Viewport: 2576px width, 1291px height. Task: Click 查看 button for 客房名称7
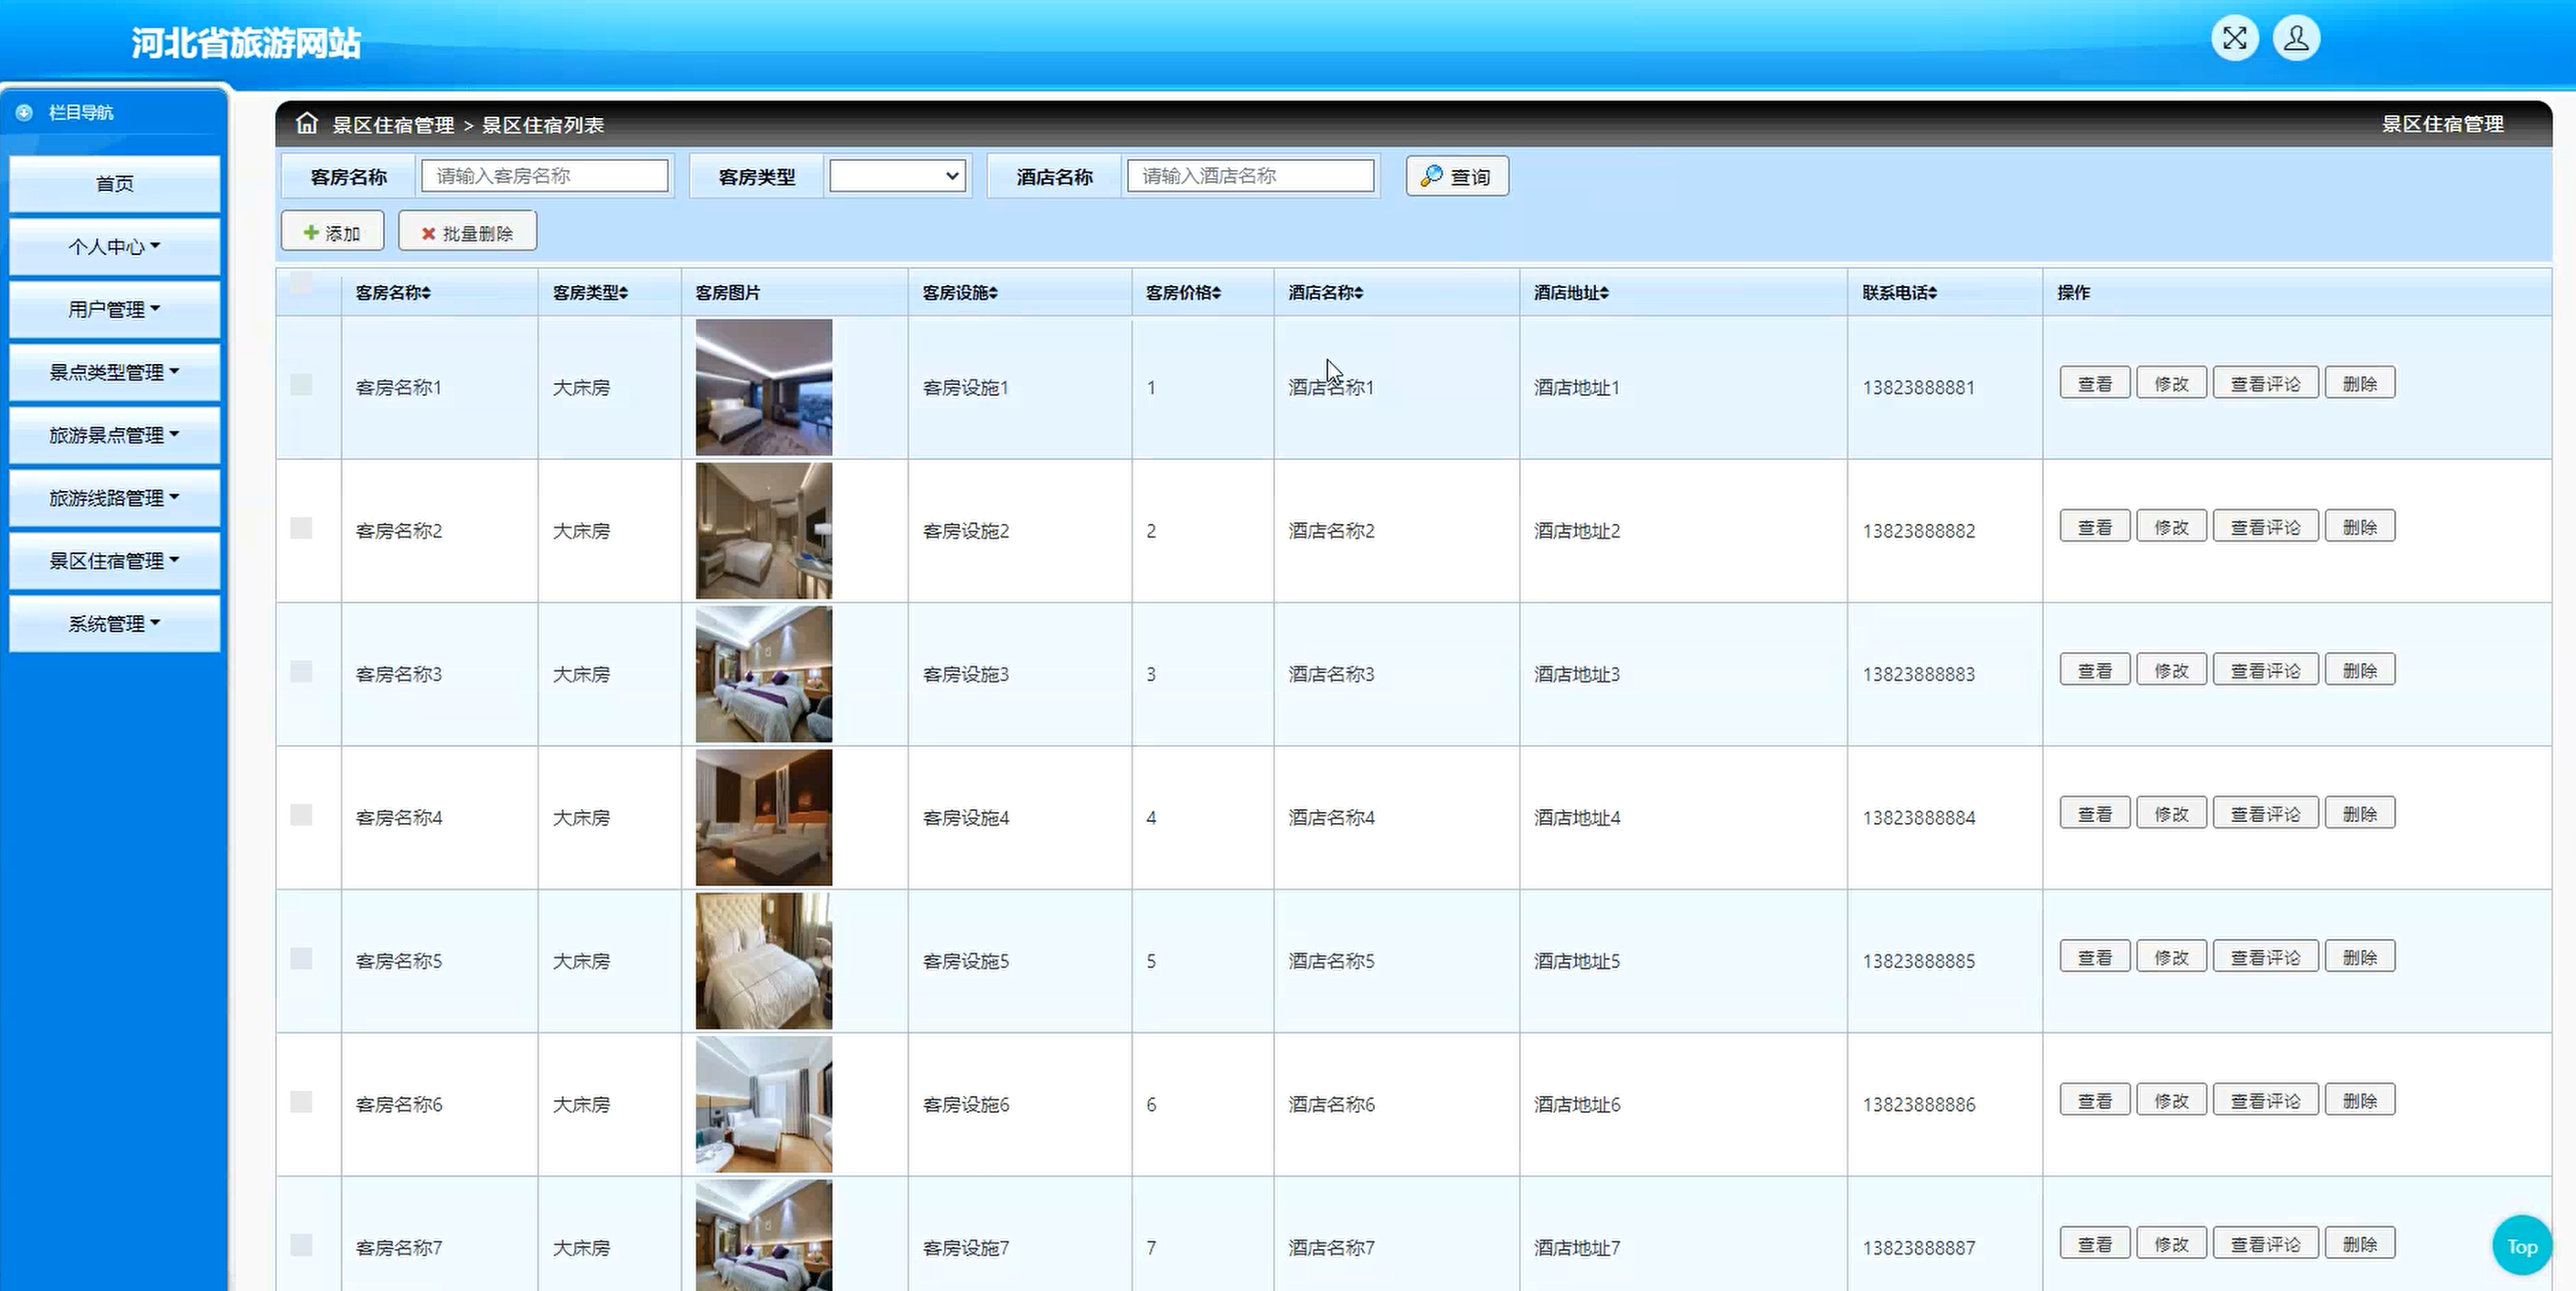tap(2095, 1244)
